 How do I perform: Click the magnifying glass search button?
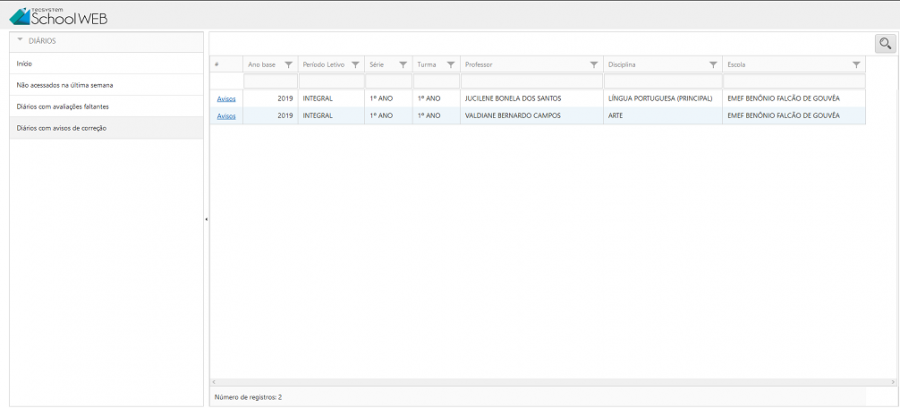885,43
